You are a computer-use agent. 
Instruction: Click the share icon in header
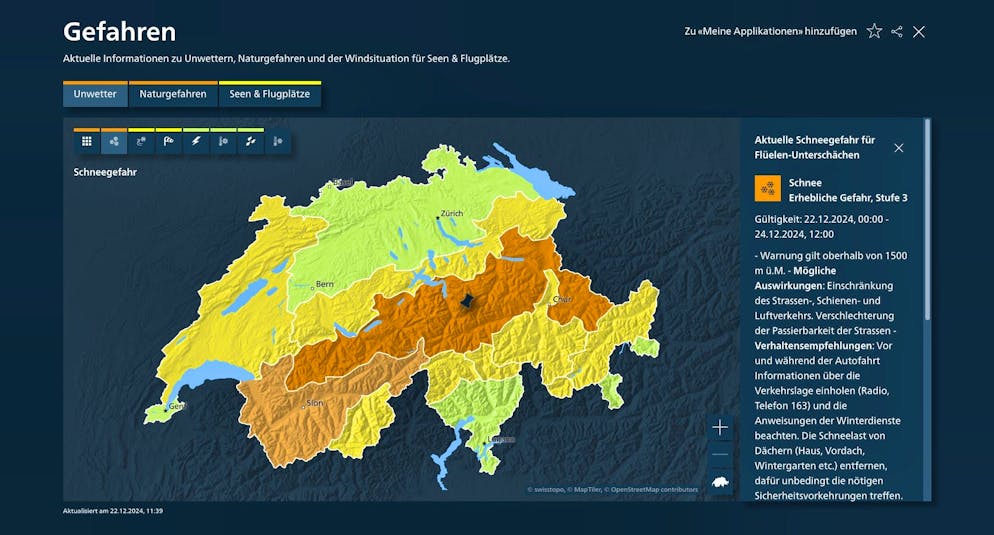click(897, 31)
